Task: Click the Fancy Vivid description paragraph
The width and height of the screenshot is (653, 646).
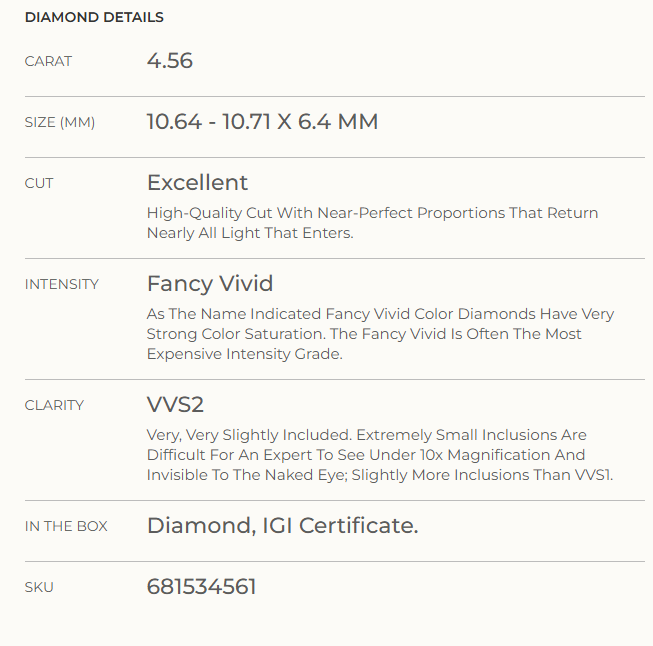Action: (x=381, y=334)
